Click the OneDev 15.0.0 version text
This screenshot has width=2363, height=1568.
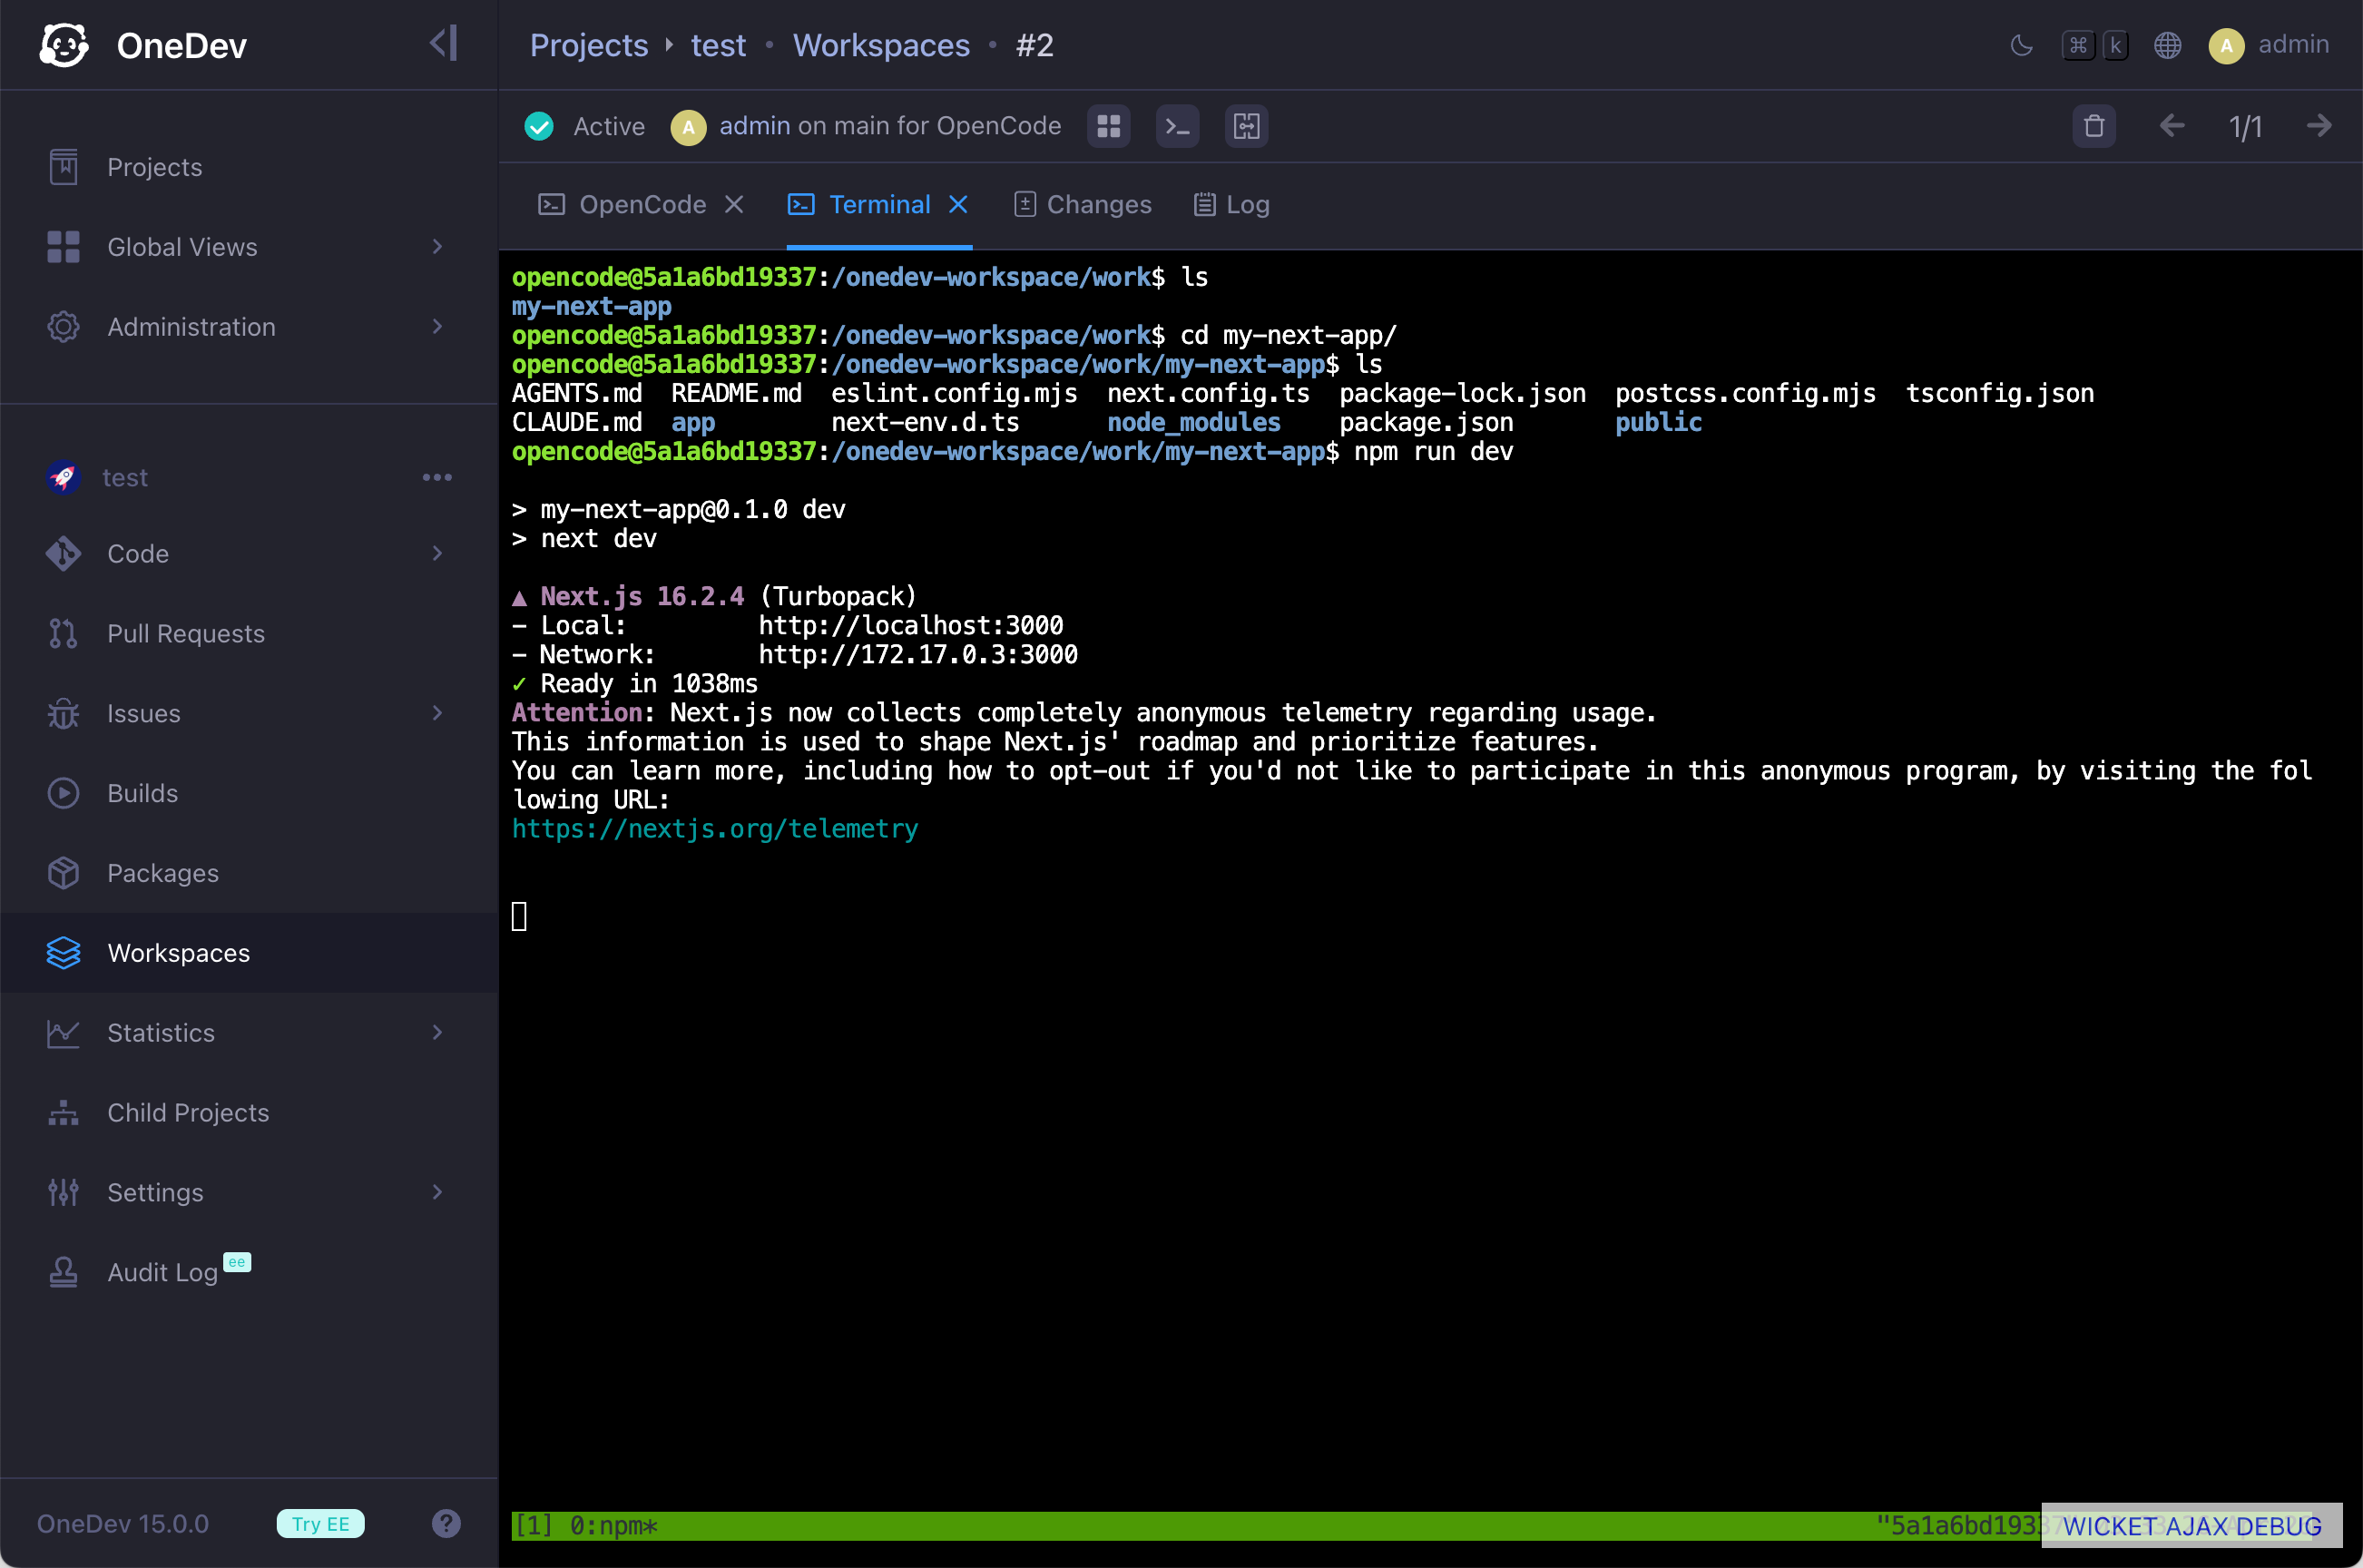coord(123,1524)
